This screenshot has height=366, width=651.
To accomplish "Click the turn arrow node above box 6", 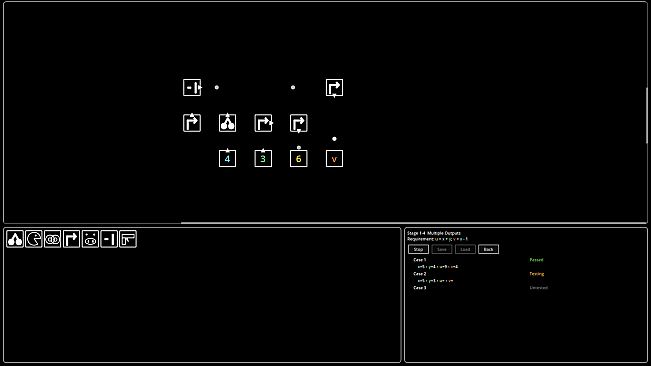I will pos(299,123).
